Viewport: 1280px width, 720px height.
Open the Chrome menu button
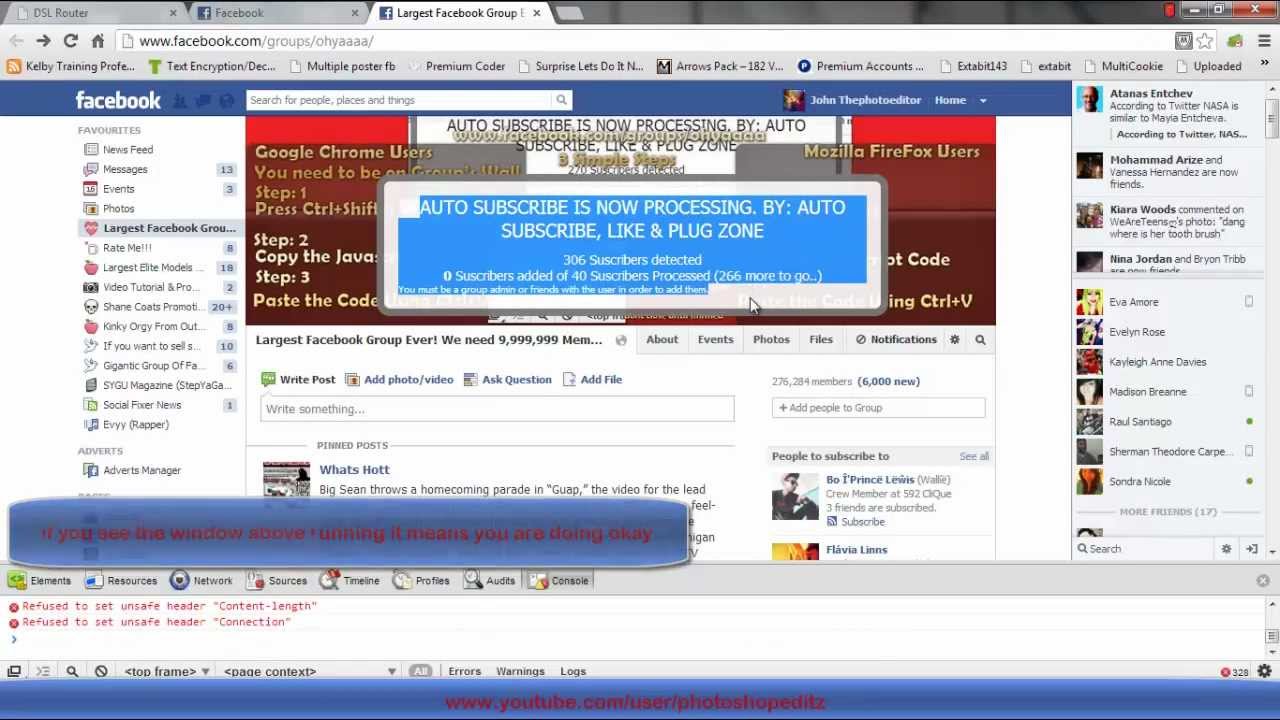[x=1264, y=41]
